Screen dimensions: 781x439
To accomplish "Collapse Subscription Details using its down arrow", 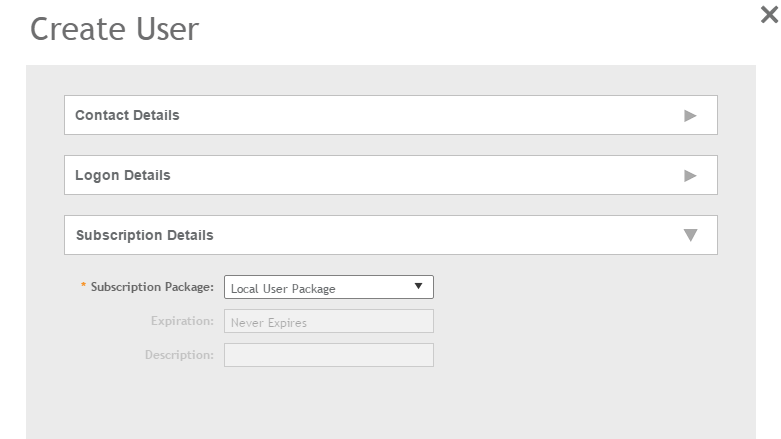I will (689, 236).
